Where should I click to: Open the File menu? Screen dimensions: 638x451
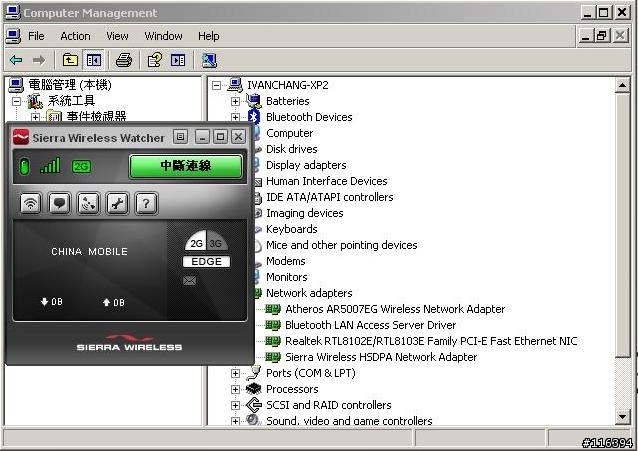pos(36,36)
